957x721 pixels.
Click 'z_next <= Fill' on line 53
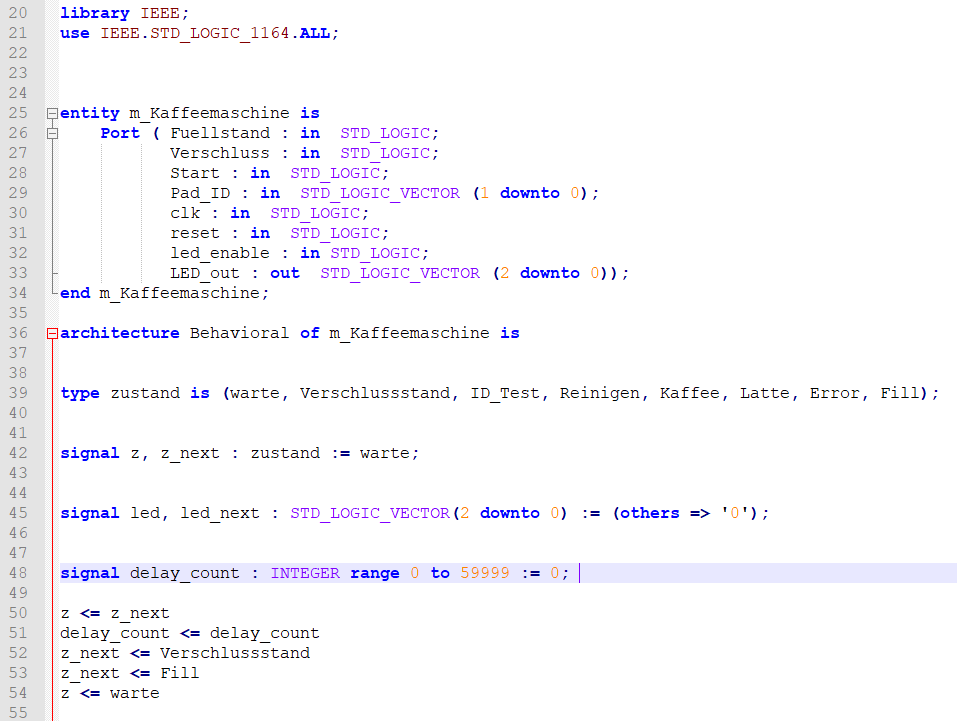coord(129,673)
